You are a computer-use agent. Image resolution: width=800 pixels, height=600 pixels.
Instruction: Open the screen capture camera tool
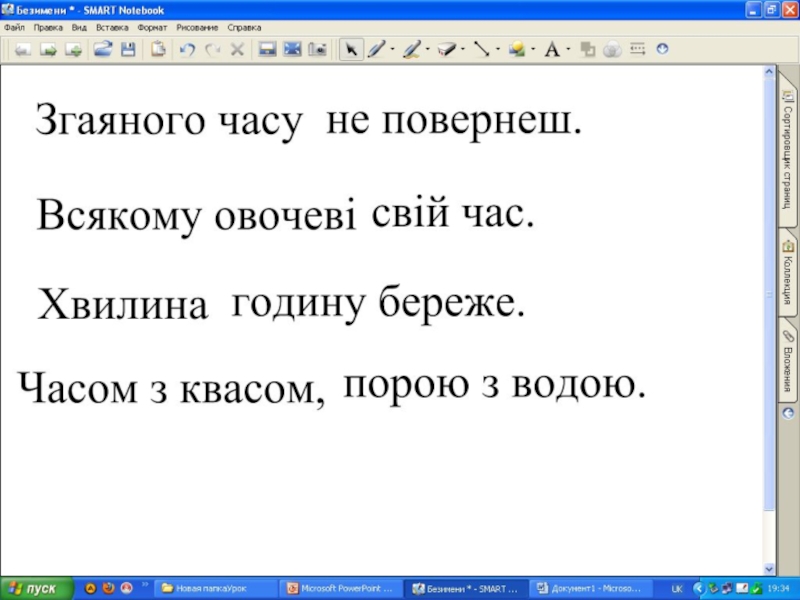318,49
